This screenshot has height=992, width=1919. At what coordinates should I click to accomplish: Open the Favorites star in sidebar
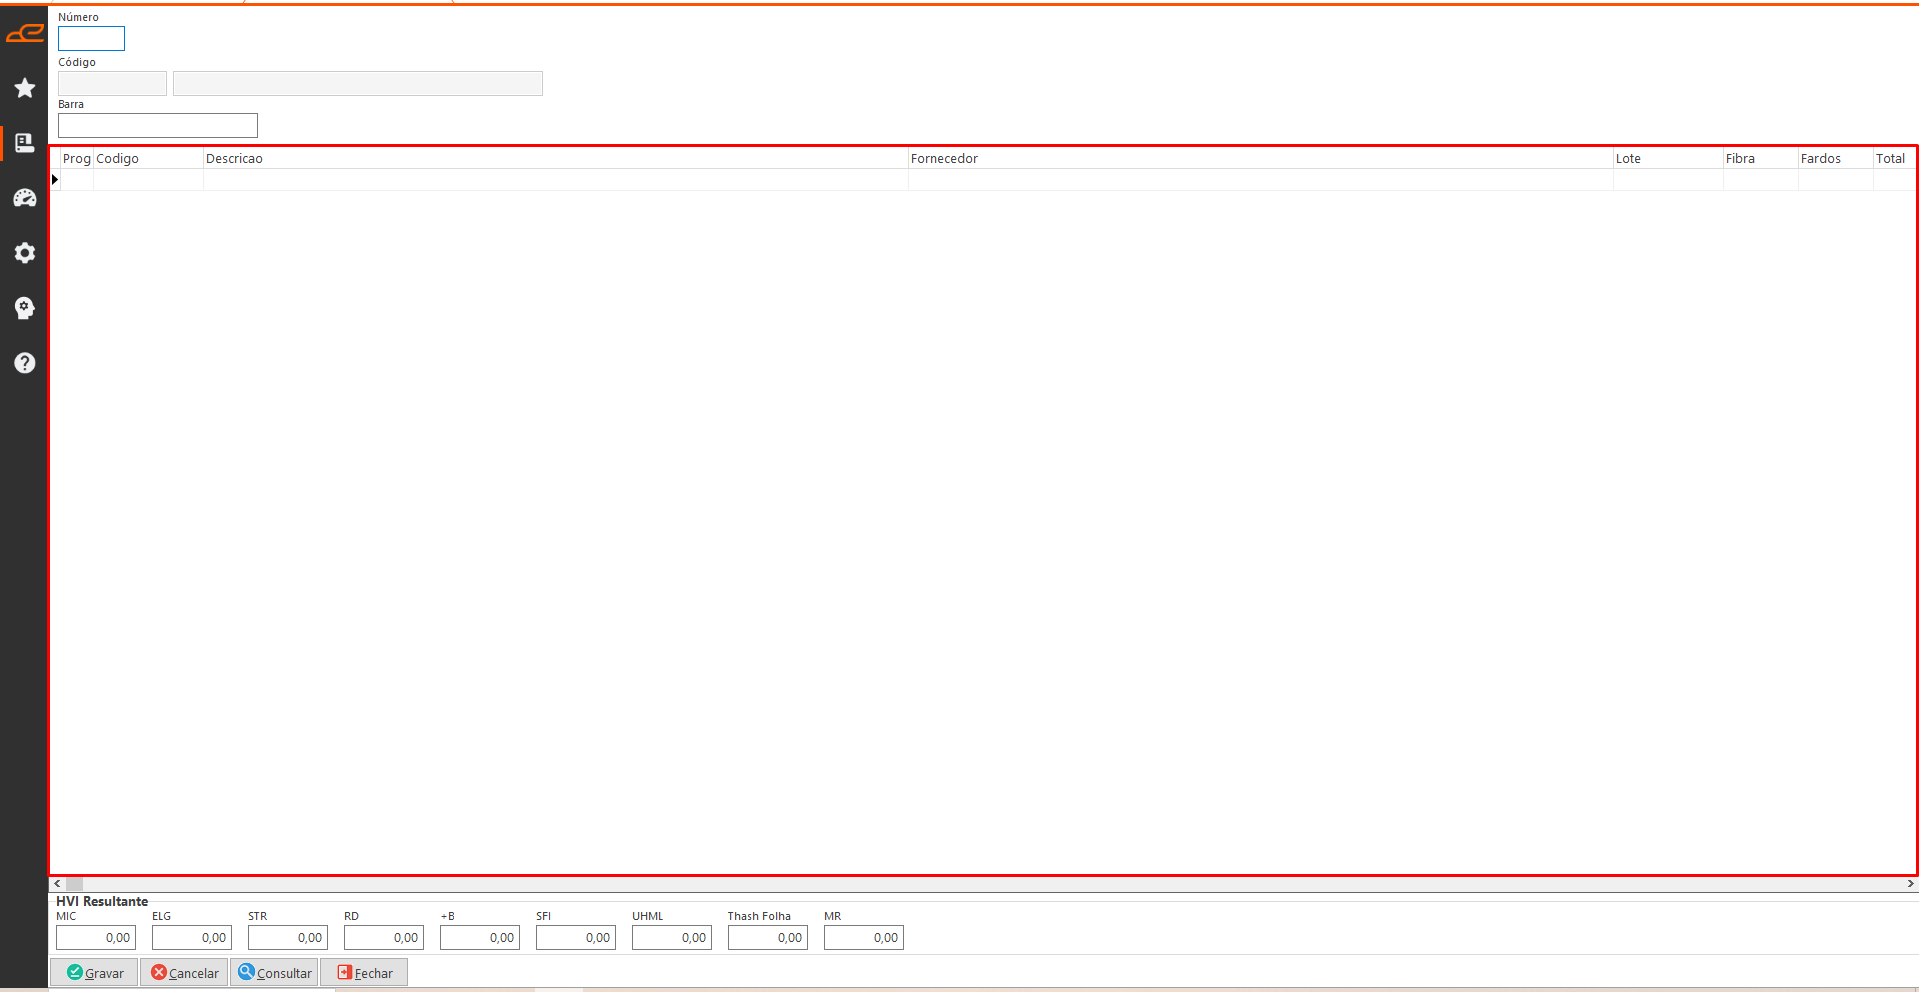pyautogui.click(x=25, y=88)
